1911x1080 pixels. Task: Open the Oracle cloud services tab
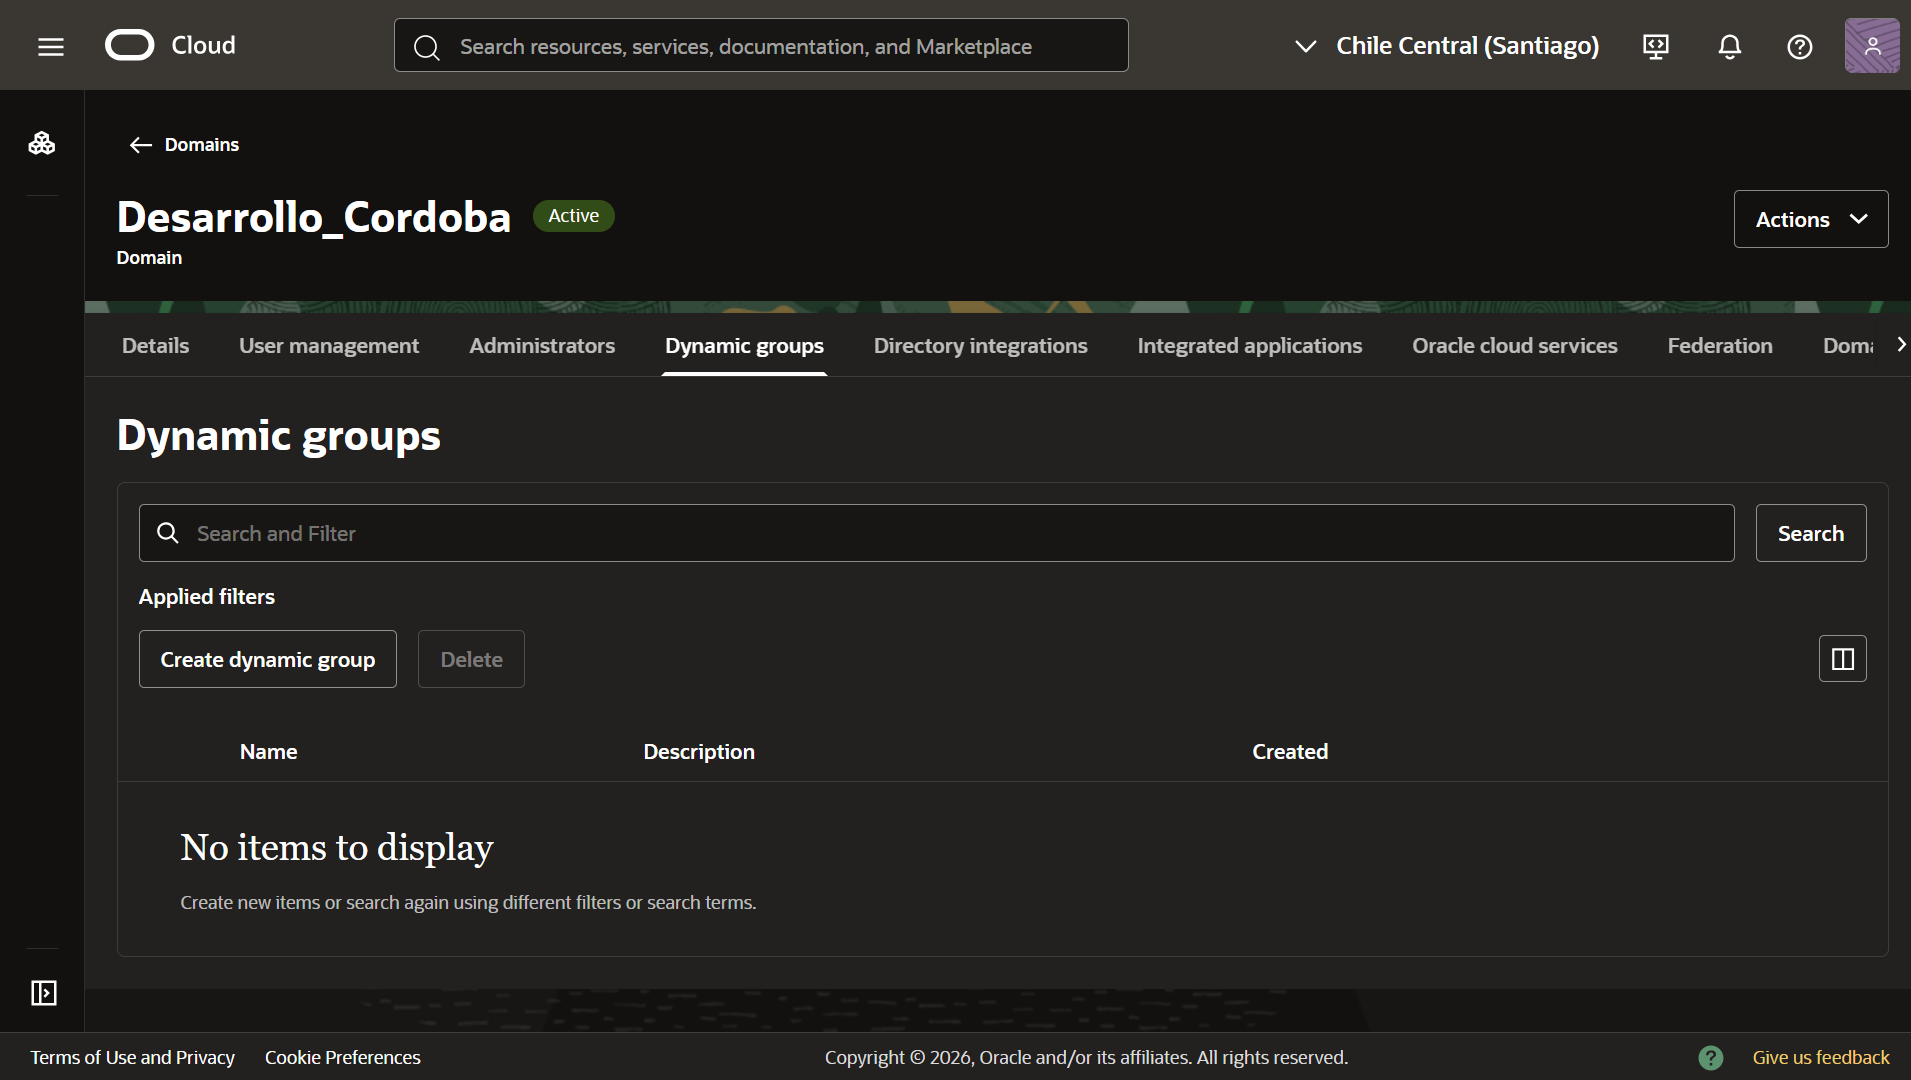pos(1515,346)
